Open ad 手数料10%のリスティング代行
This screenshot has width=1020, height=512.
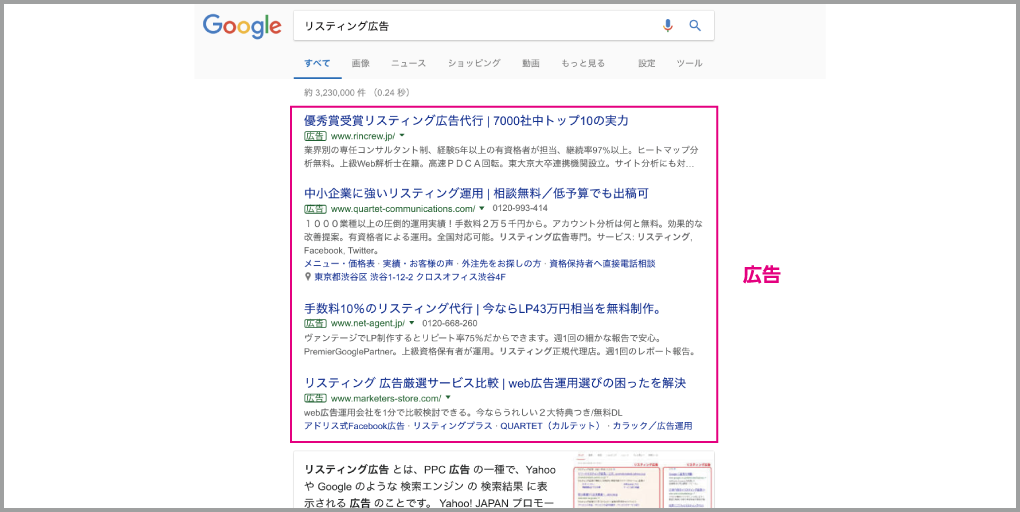[x=483, y=308]
